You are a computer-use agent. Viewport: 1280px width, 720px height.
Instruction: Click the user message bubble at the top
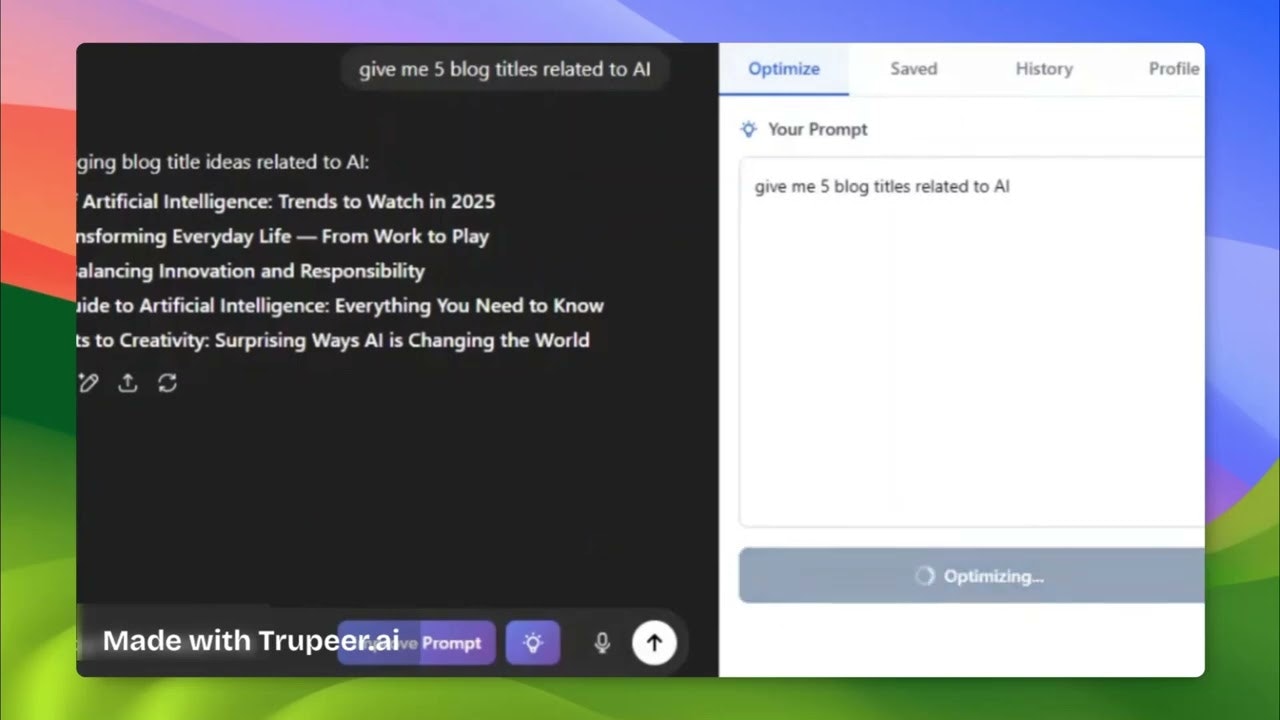[x=505, y=69]
